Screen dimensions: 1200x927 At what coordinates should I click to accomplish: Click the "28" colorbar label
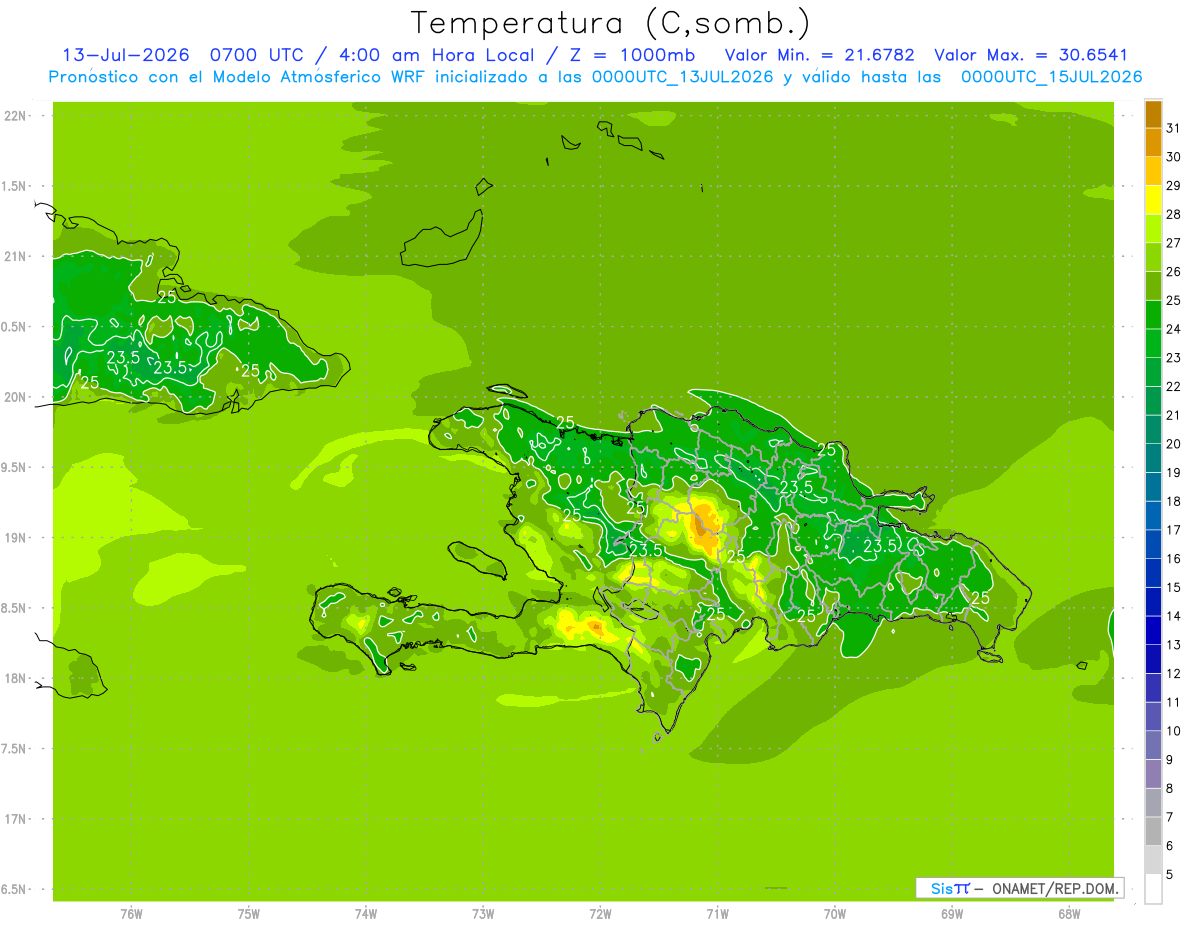(x=1173, y=214)
